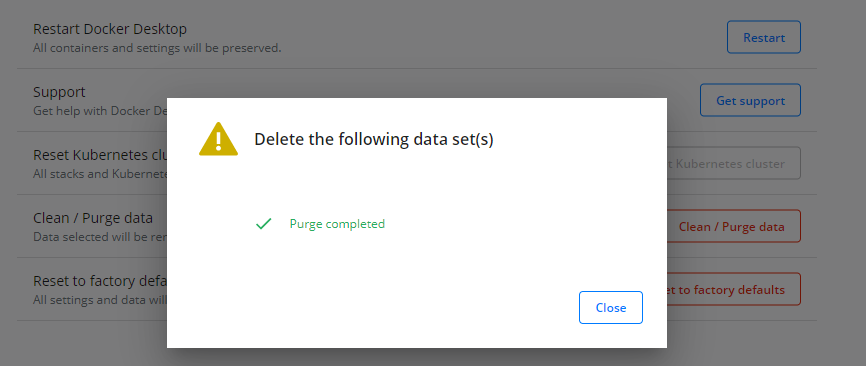Select the Support section heading
Screen dimensions: 866x366
(x=59, y=92)
